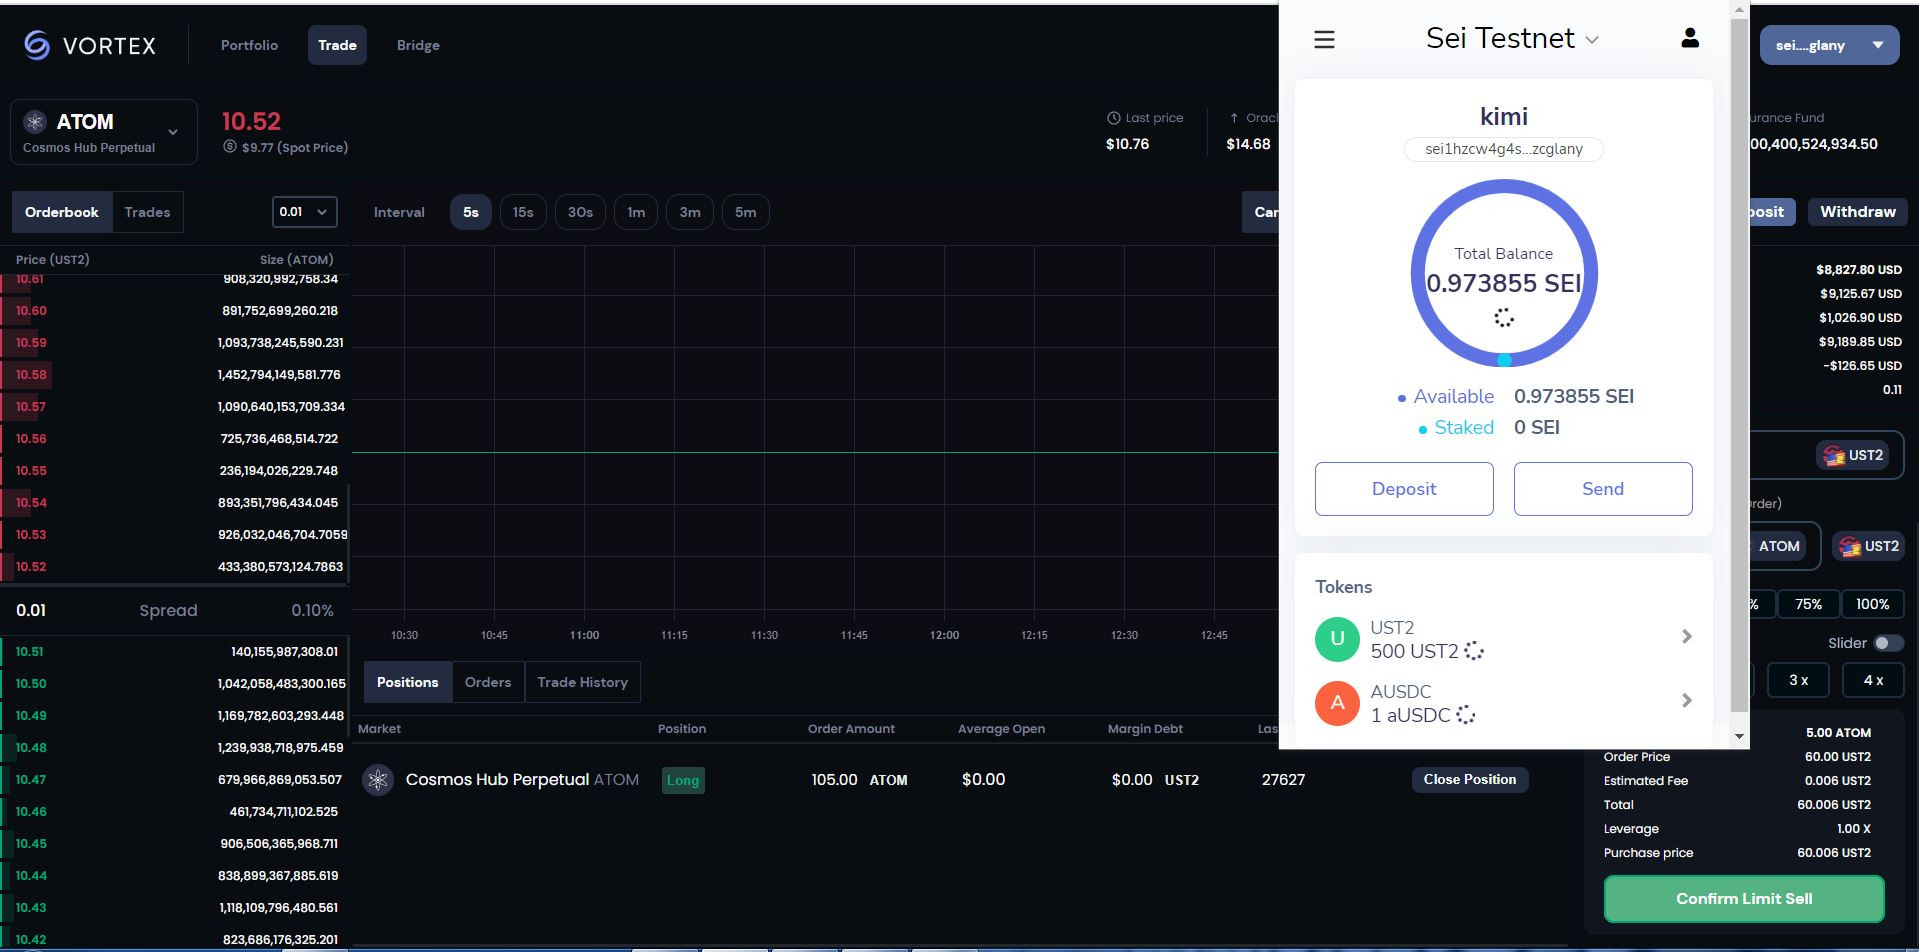Click the ATOM coin icon in market selector

[x=35, y=122]
